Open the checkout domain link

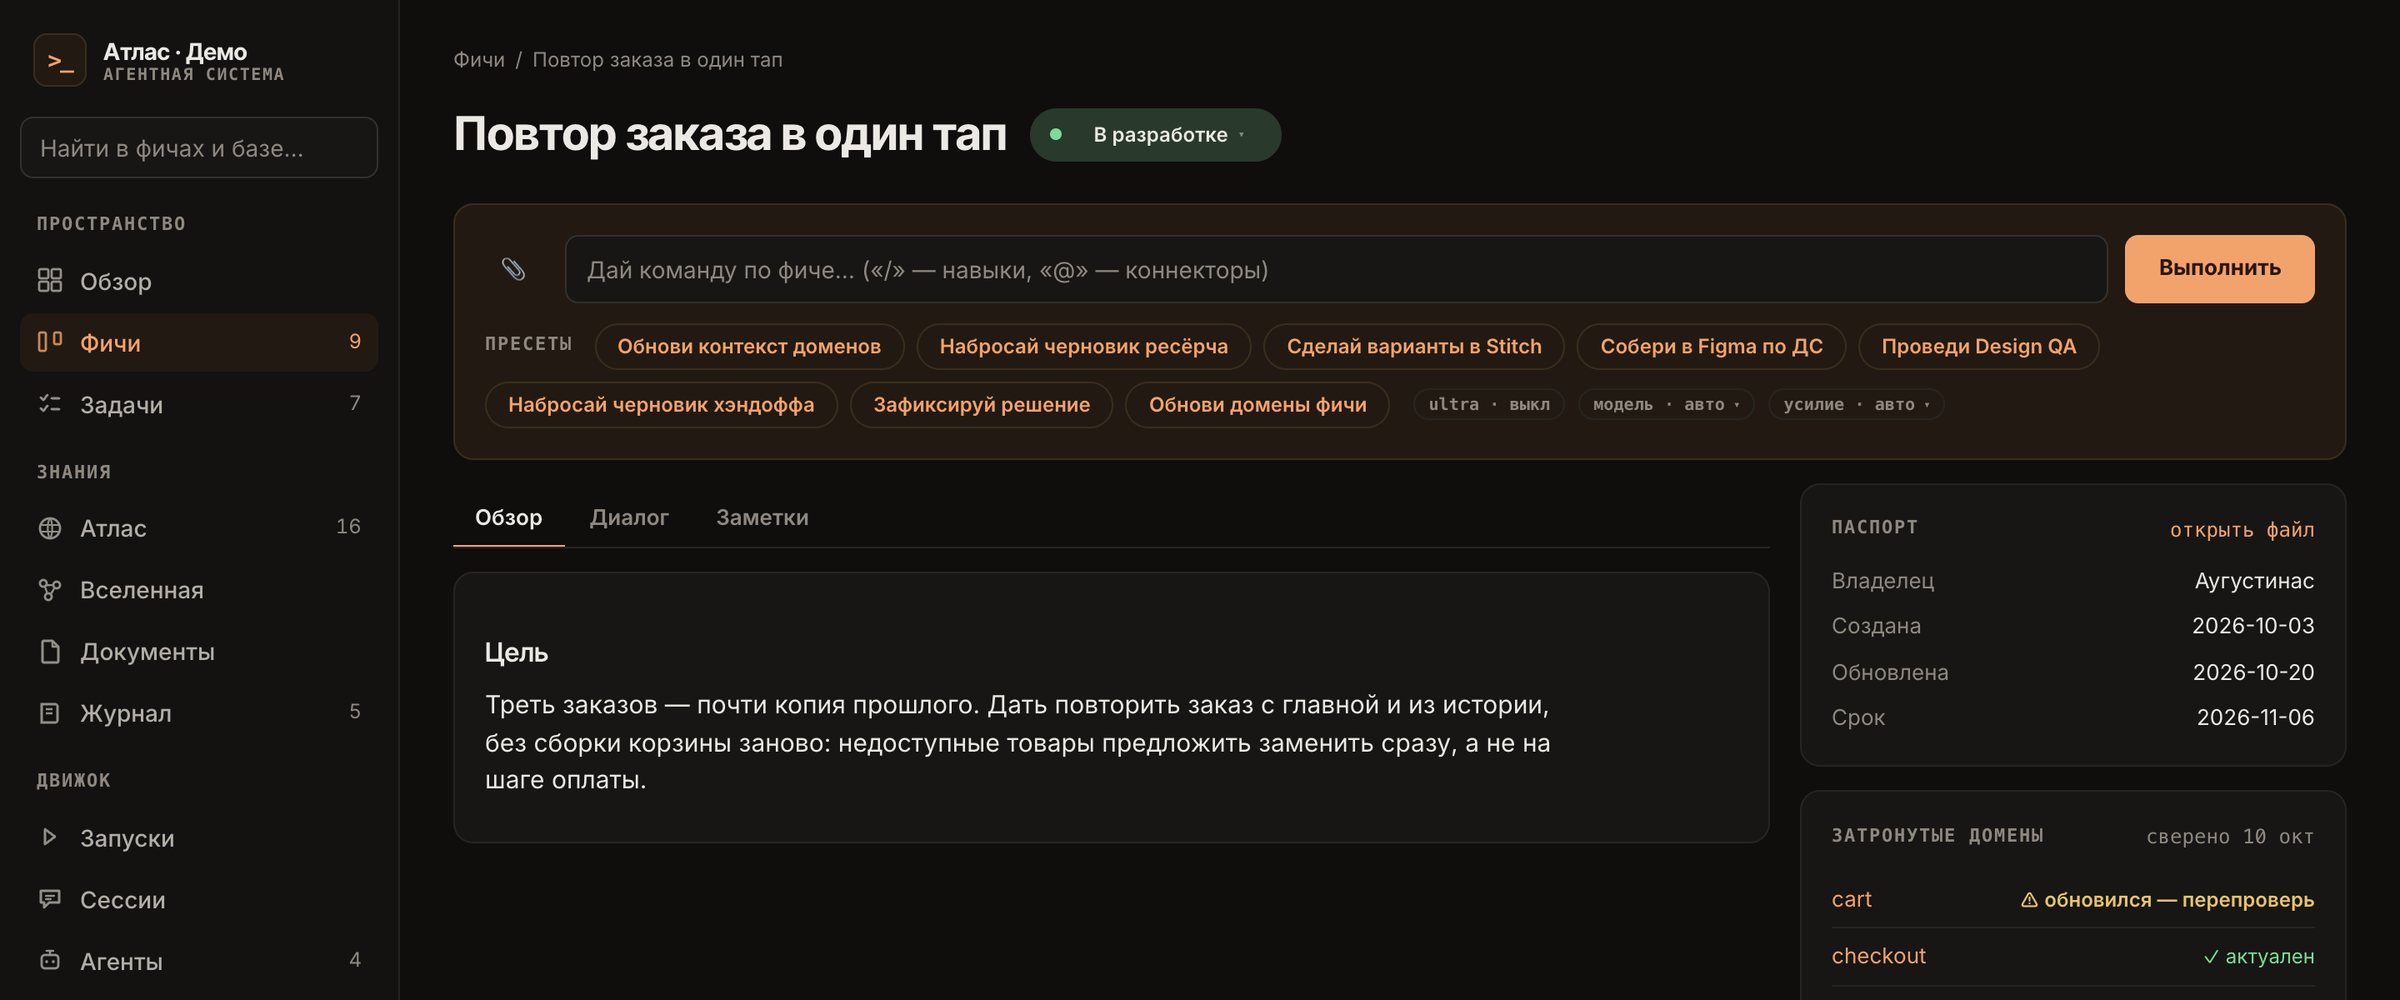click(1878, 956)
